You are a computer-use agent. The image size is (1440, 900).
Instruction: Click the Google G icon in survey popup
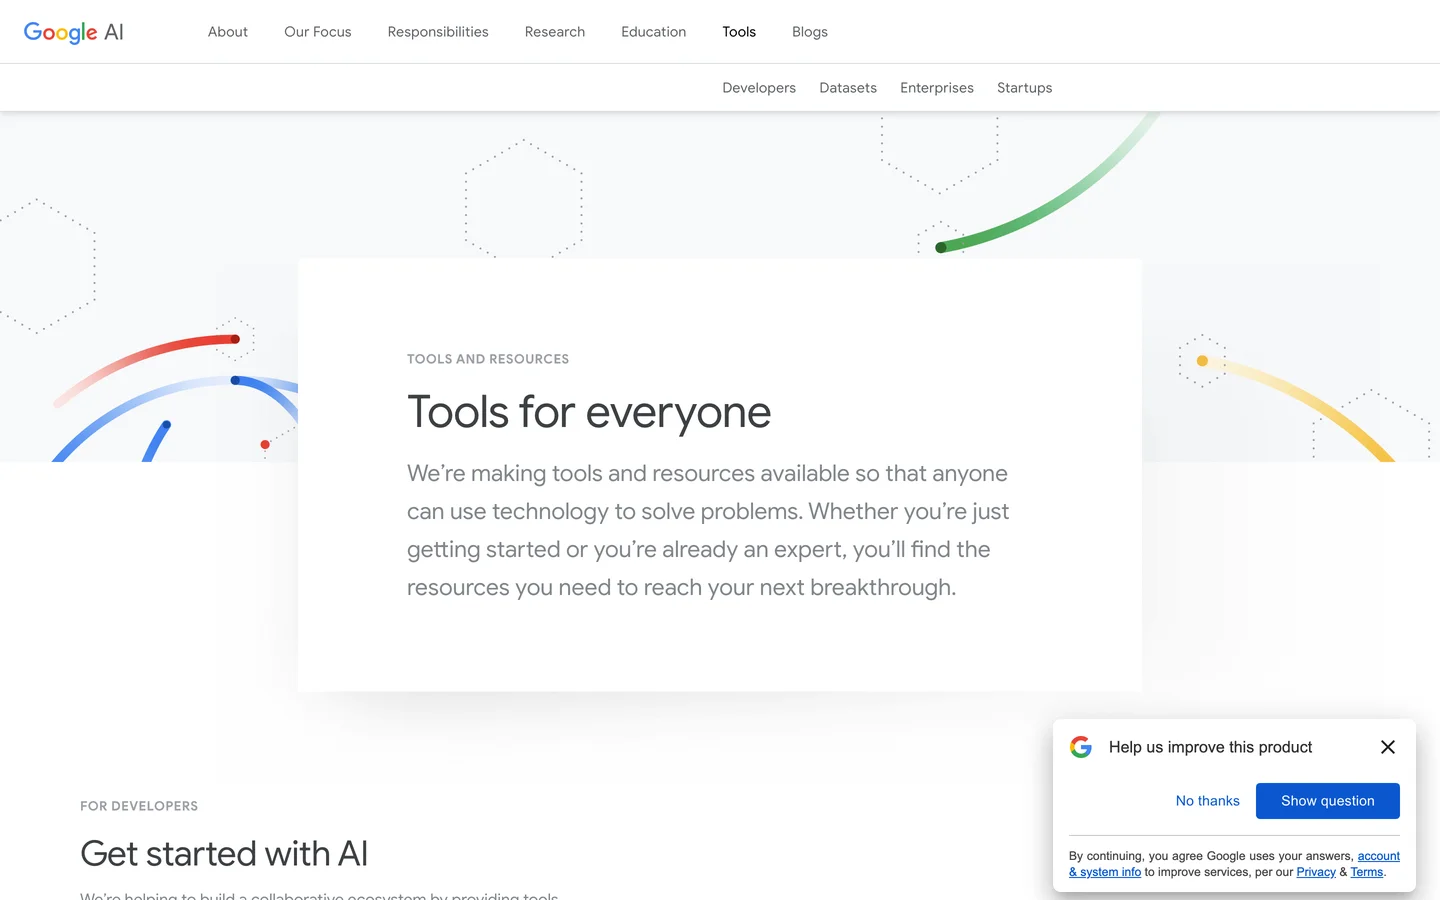1081,747
